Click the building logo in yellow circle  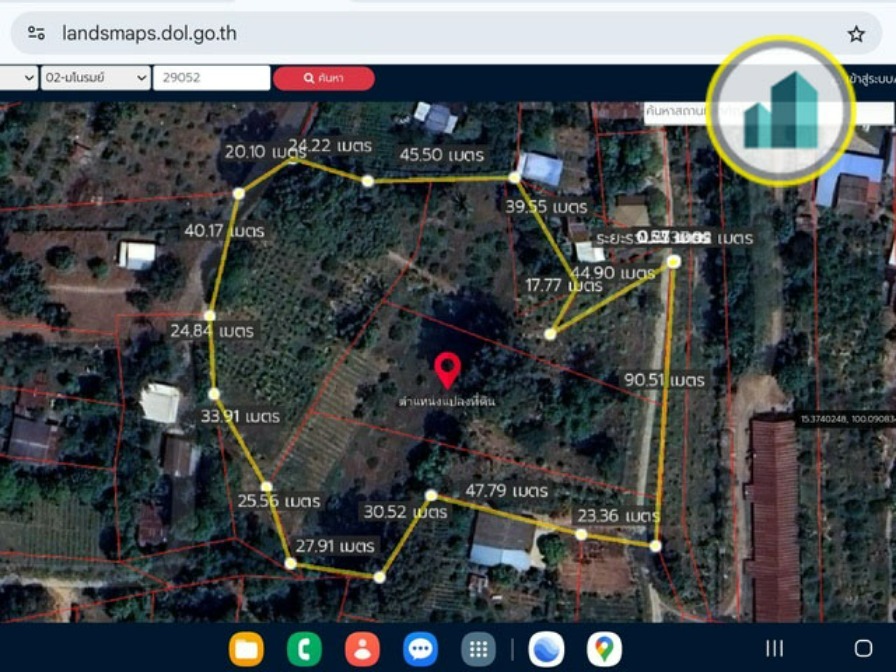pos(781,111)
